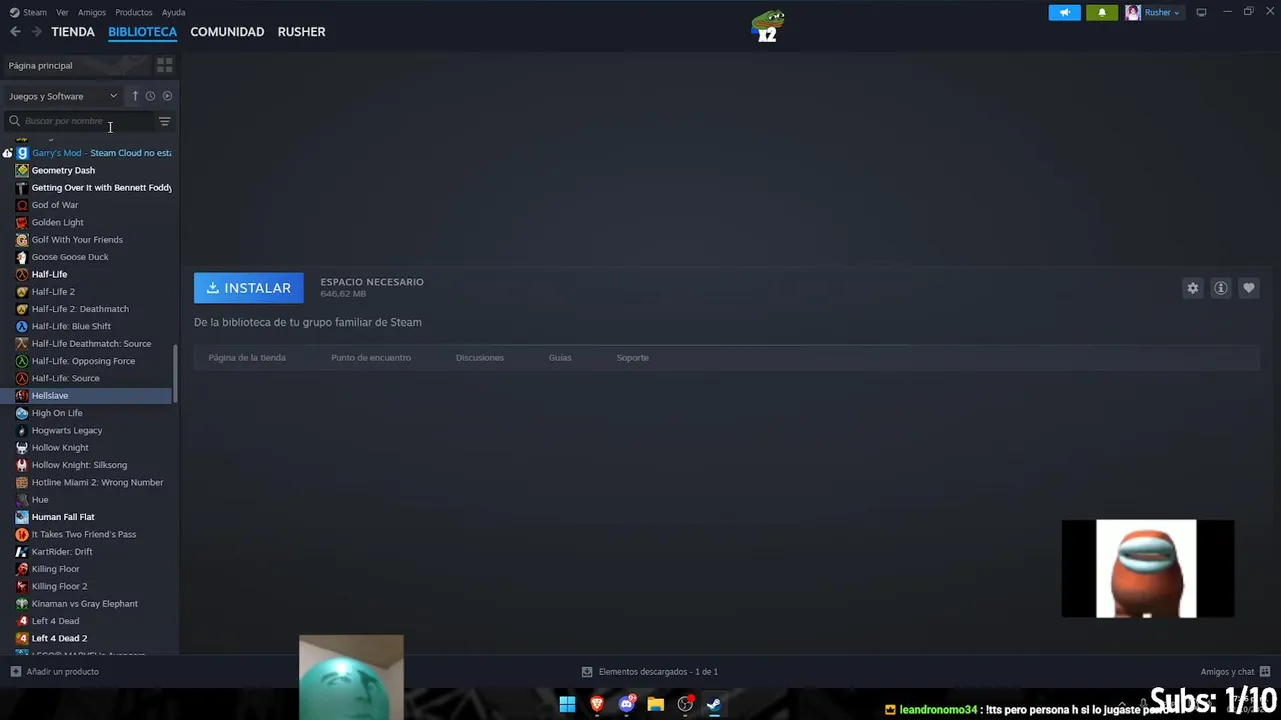Toggle the recent activity clock filter
The height and width of the screenshot is (720, 1281).
[150, 96]
